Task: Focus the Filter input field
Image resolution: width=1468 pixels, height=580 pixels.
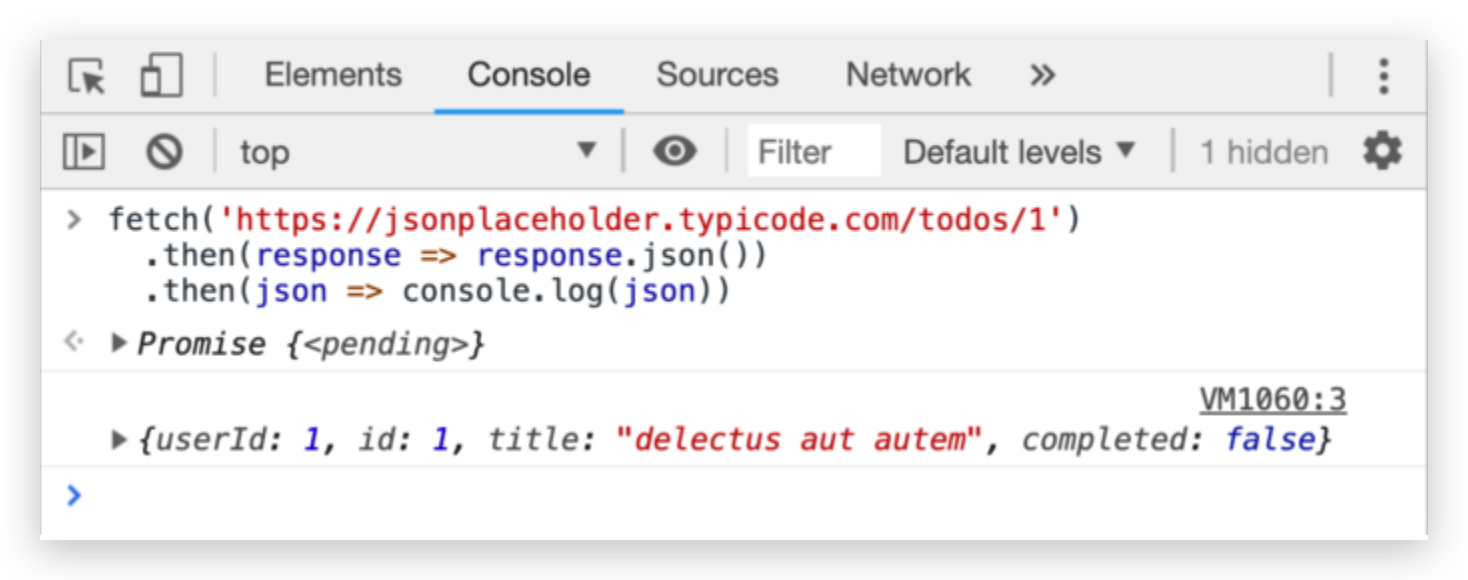Action: click(x=814, y=152)
